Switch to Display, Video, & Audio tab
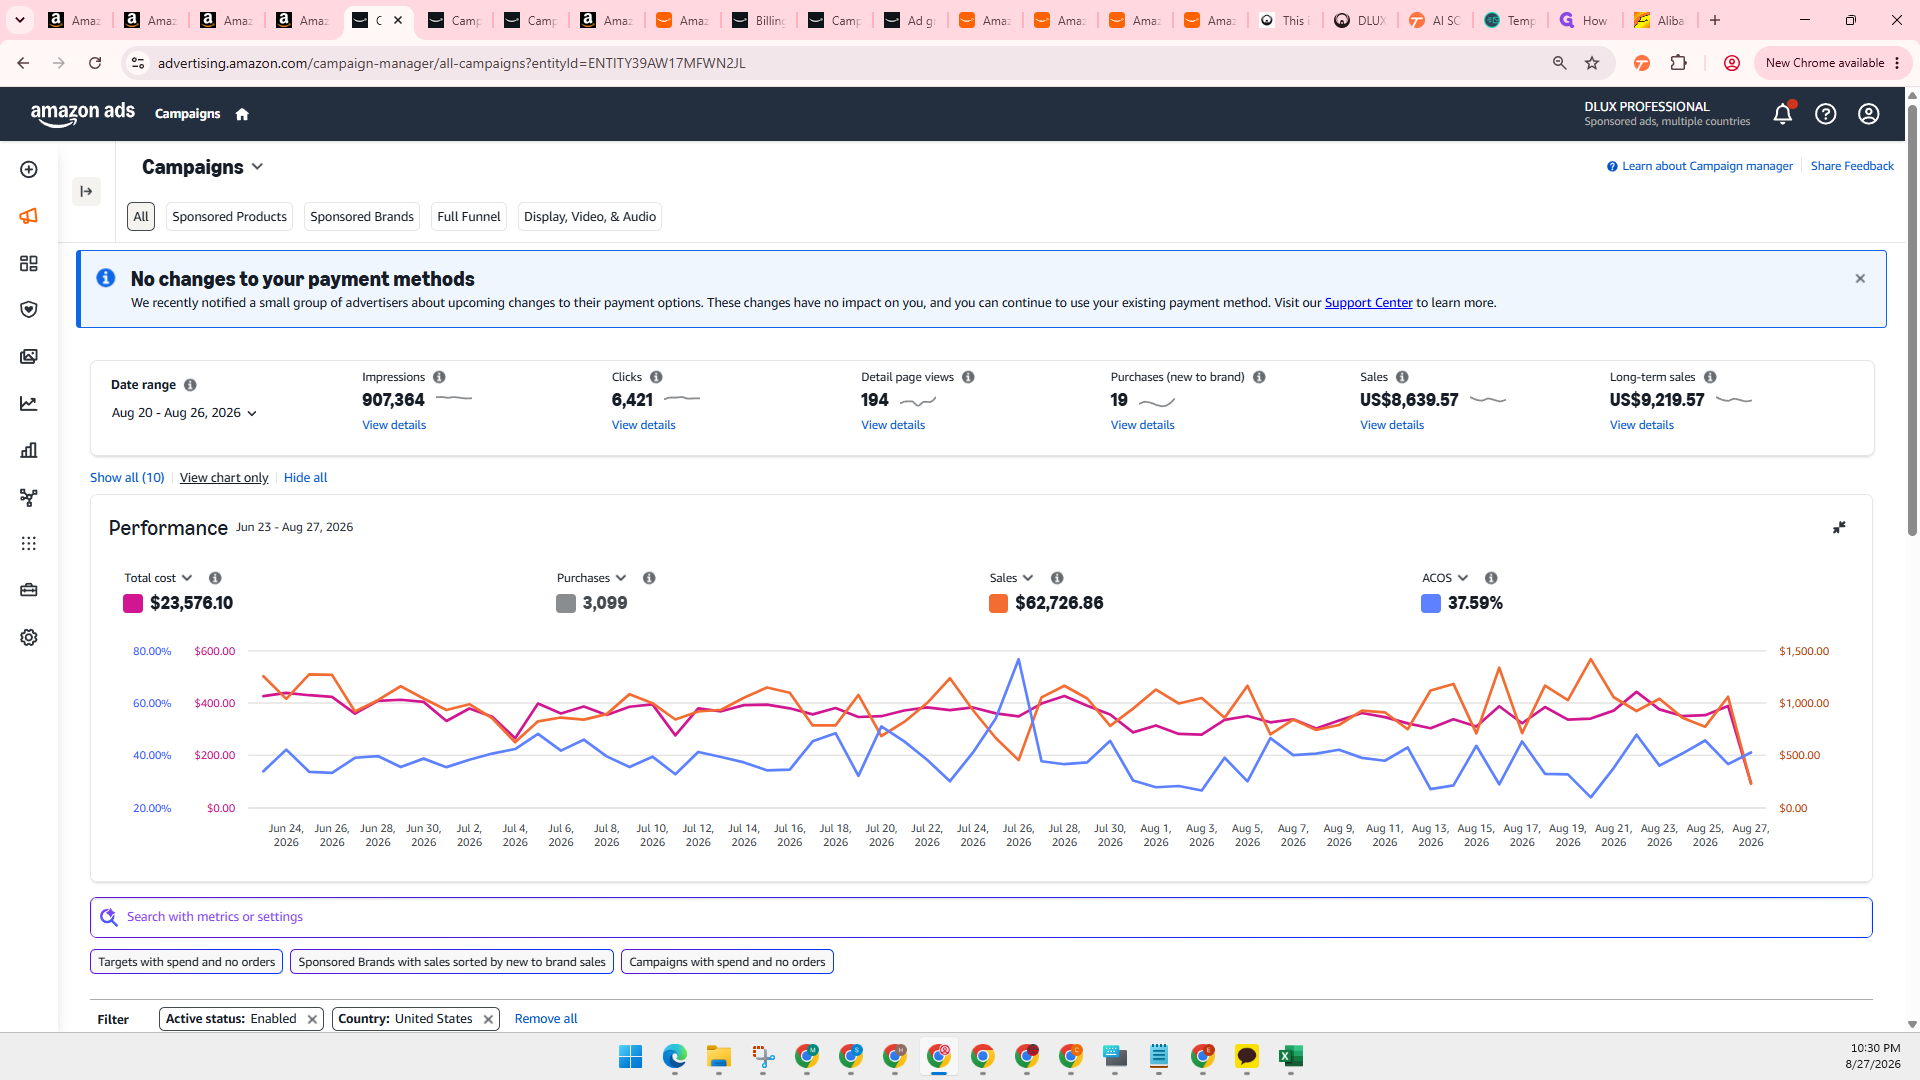1920x1080 pixels. pos(590,217)
